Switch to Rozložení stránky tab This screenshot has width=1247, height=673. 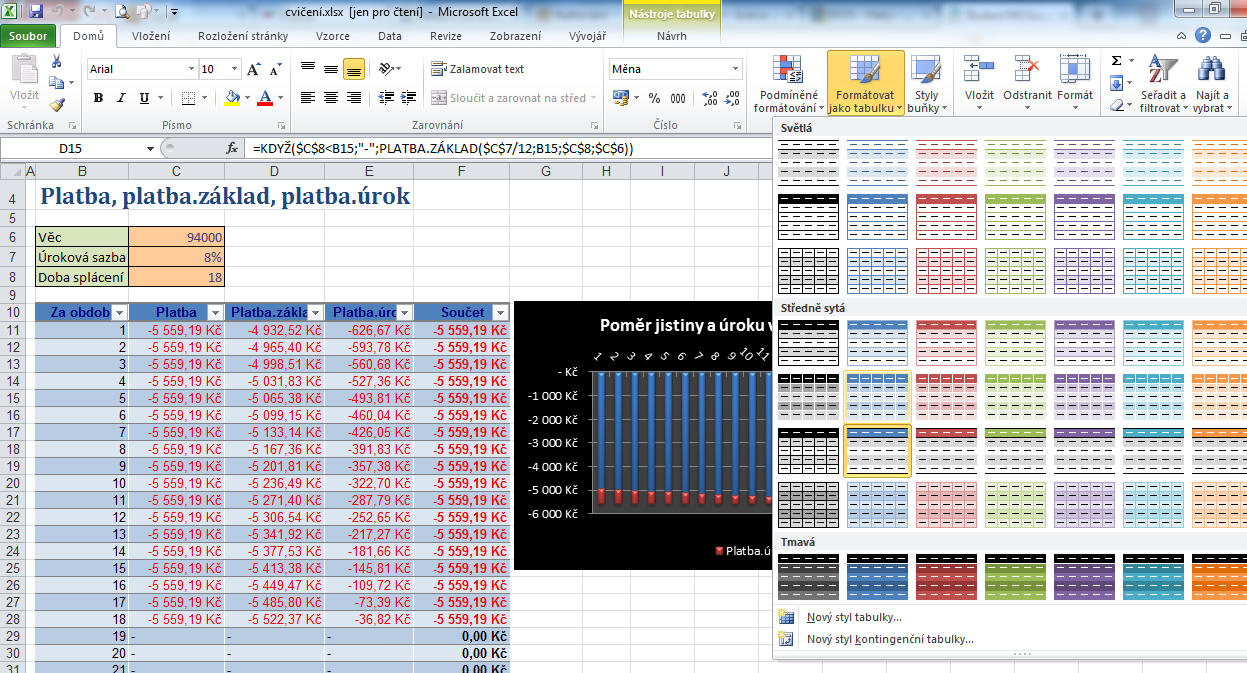[x=243, y=36]
